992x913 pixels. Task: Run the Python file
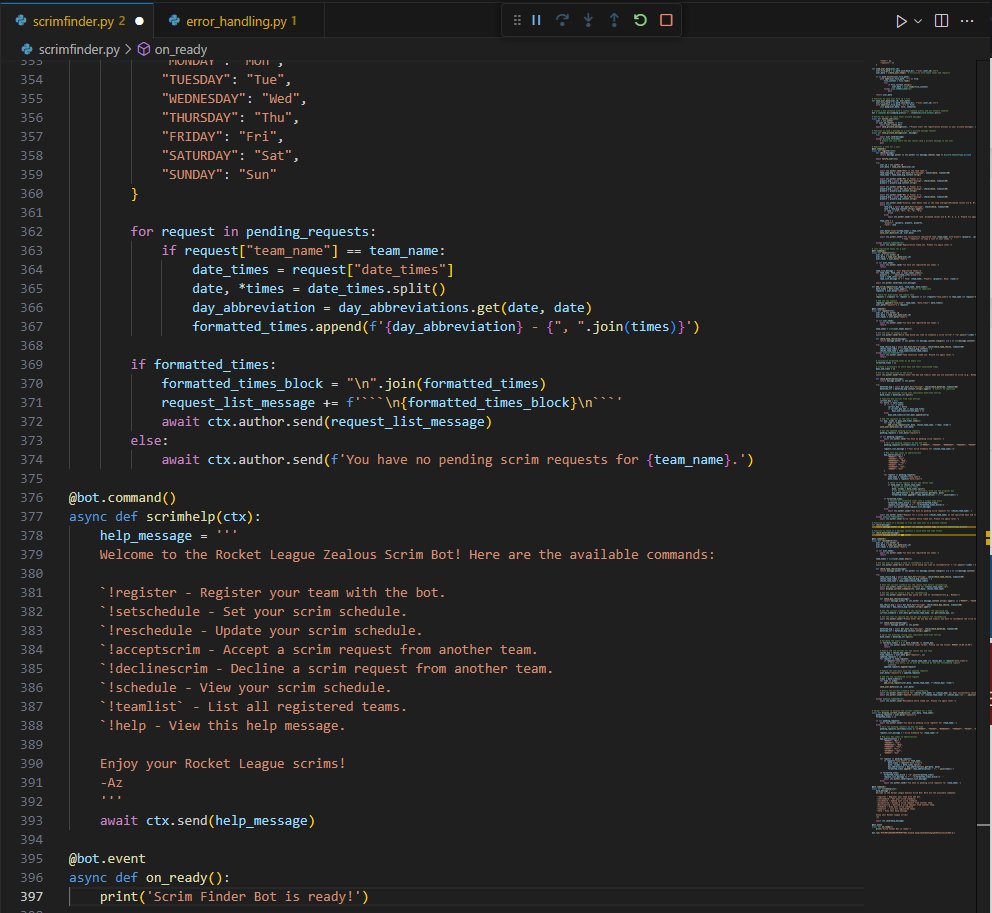(x=901, y=21)
